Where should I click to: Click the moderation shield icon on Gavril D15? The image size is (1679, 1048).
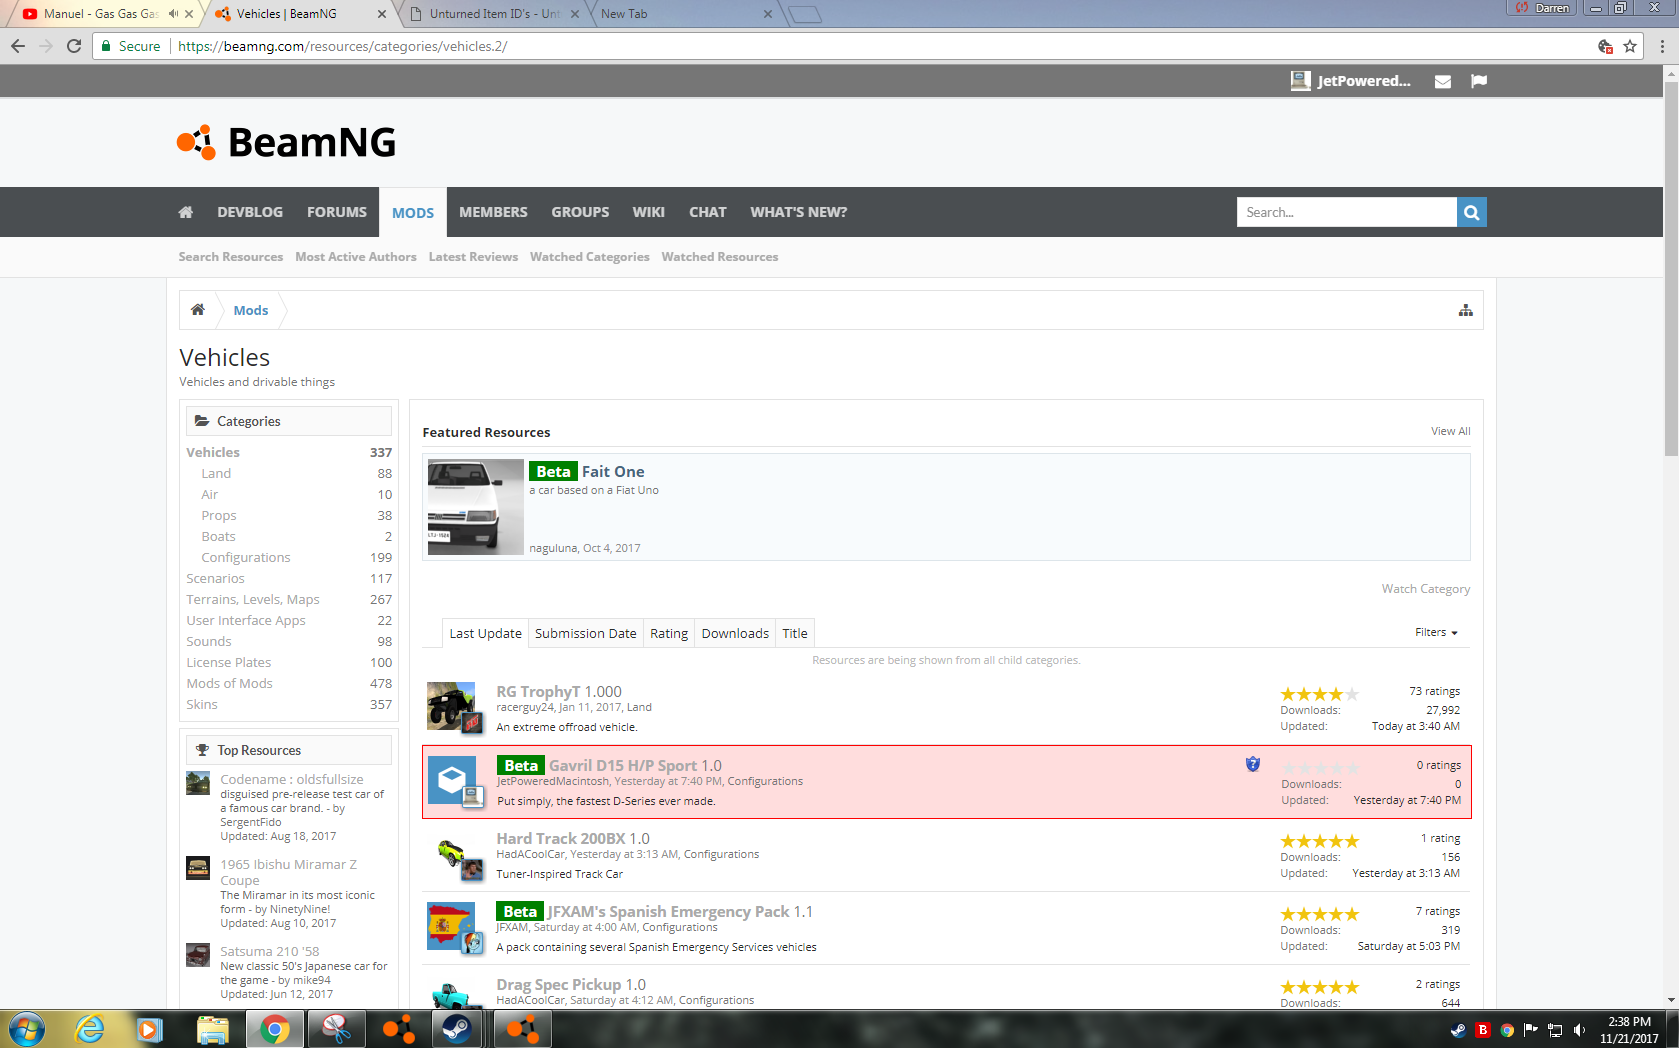1253,764
